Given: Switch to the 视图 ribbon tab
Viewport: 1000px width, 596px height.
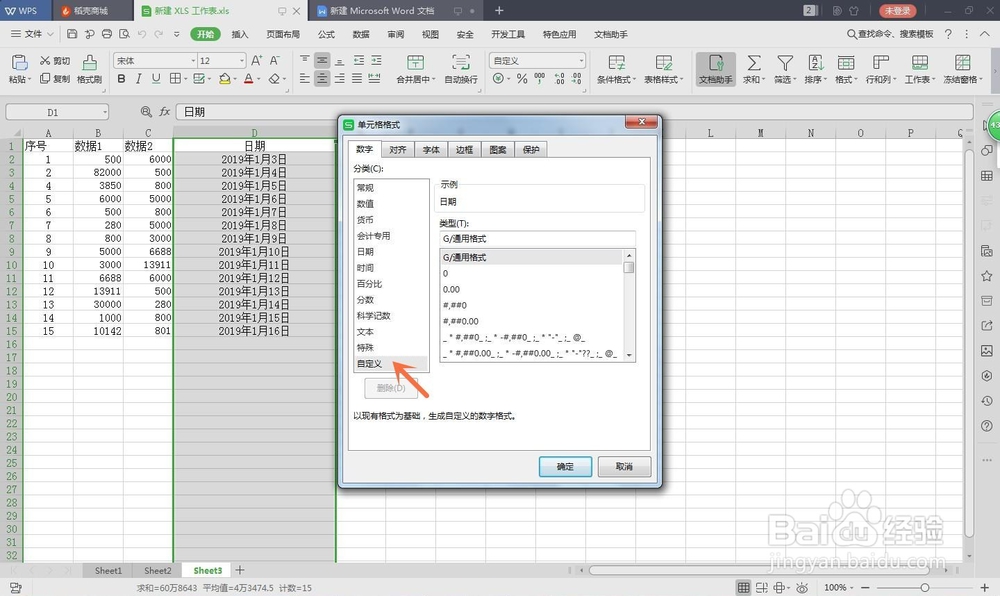Looking at the screenshot, I should [430, 34].
